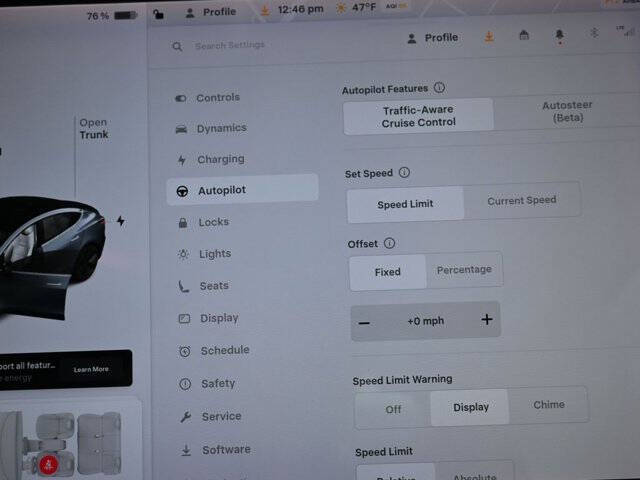
Task: Click the Autopilot steering wheel icon
Action: point(182,191)
